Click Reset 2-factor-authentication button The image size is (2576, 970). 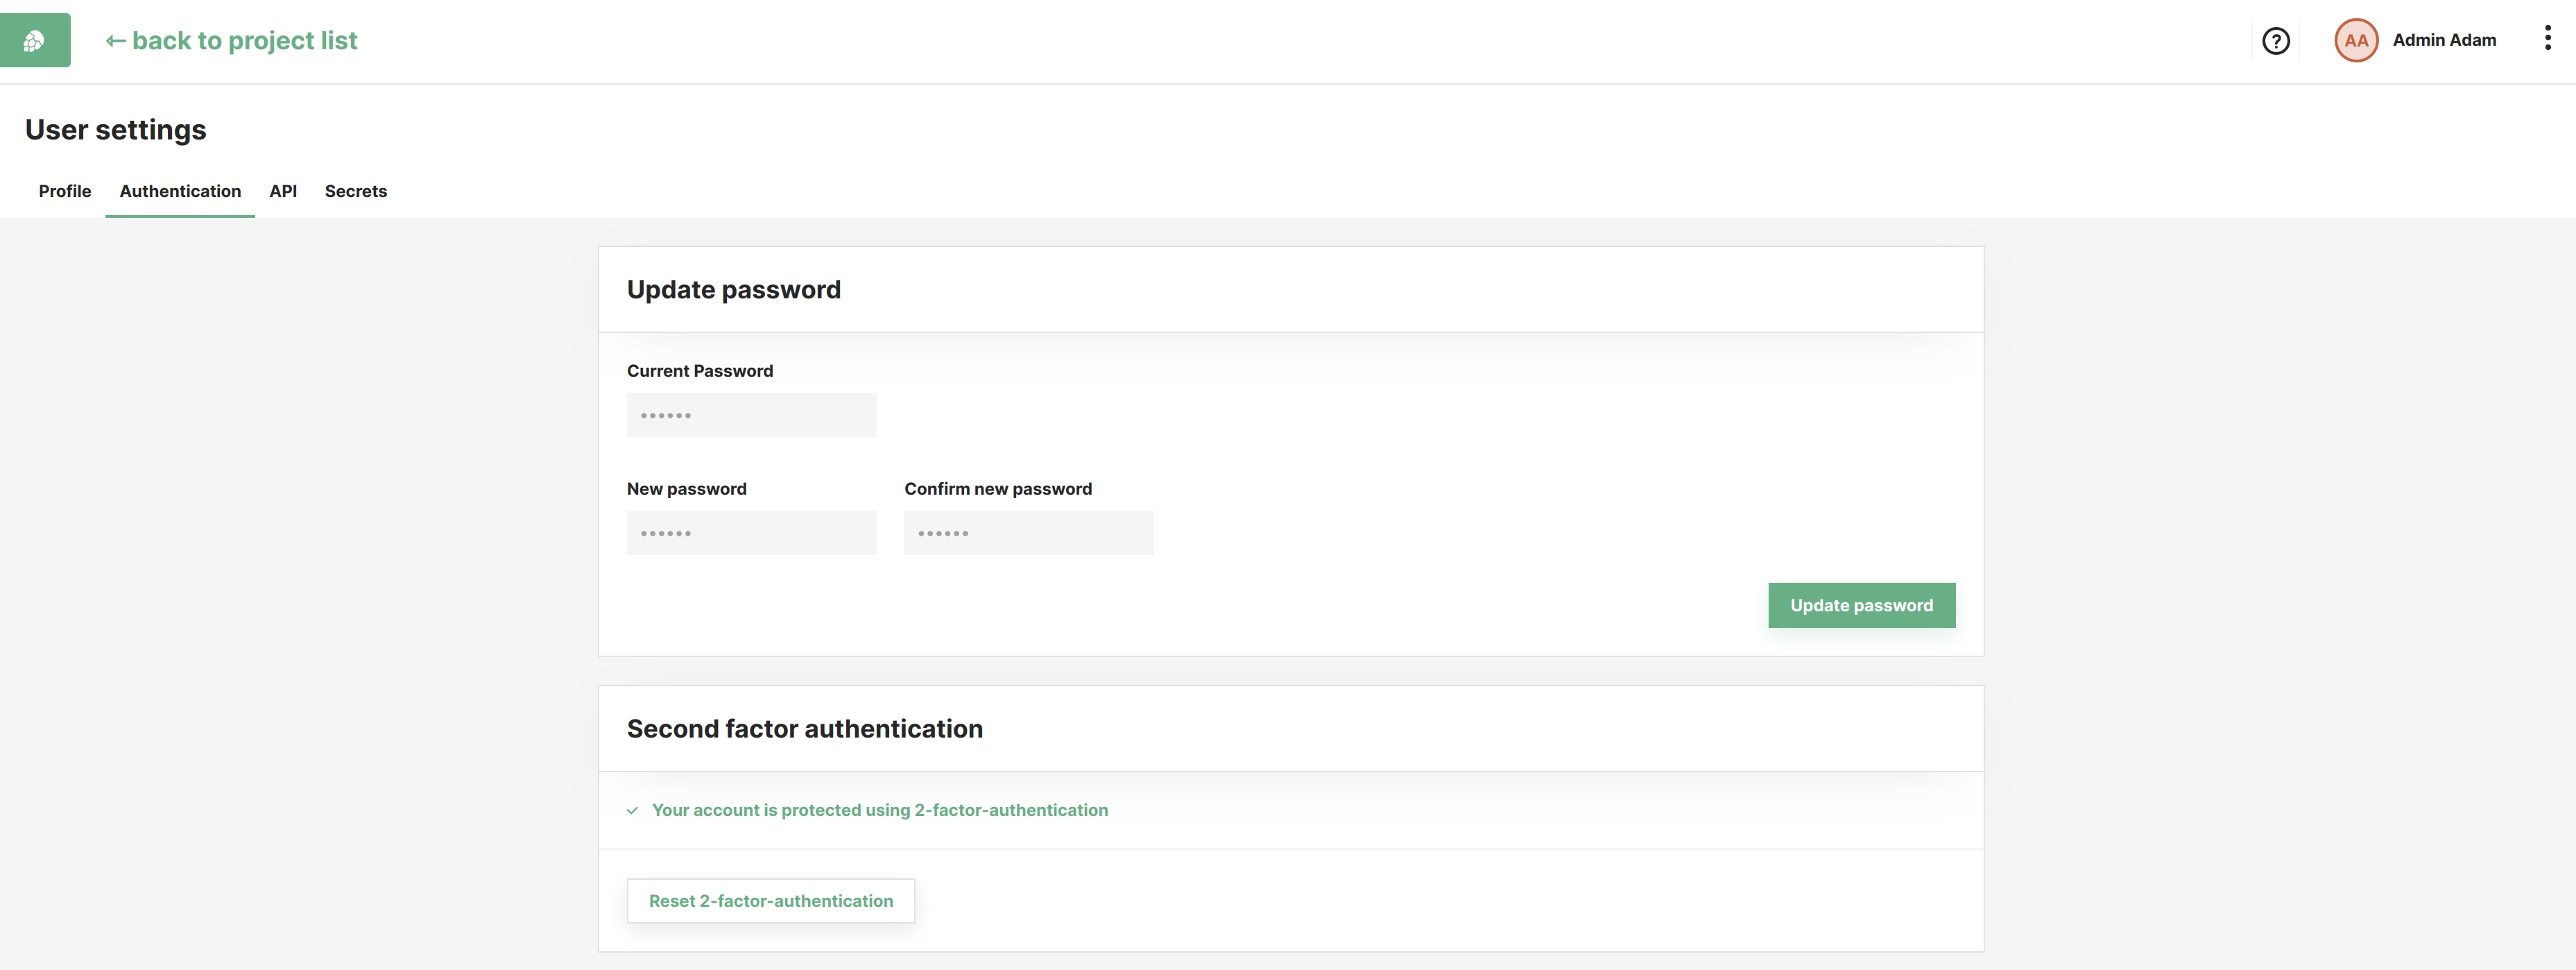click(x=771, y=899)
